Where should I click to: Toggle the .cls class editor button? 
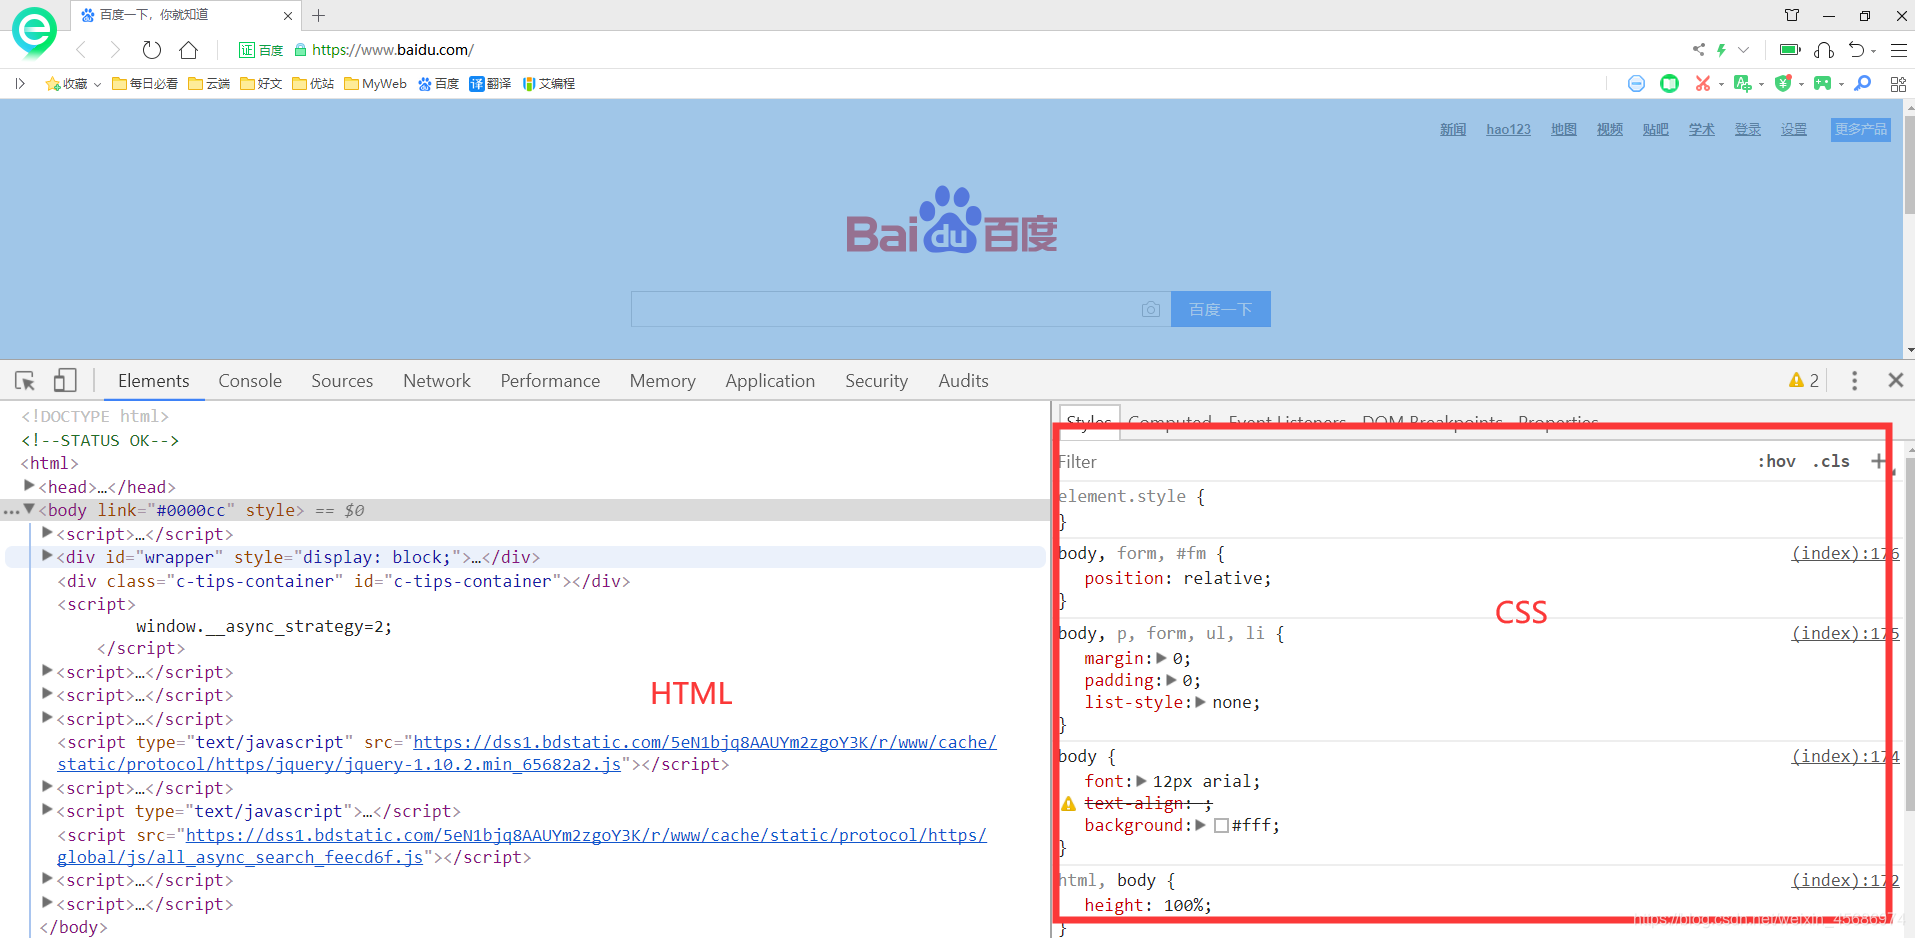click(1831, 461)
